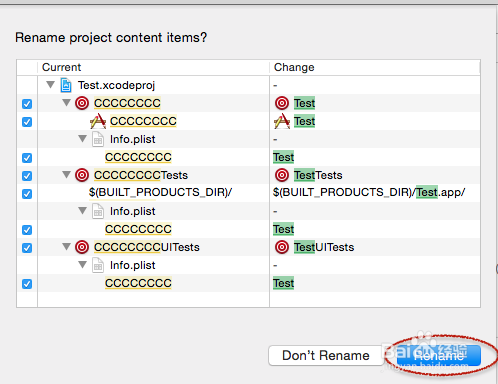
Task: Toggle the $(BUILT_PRODUCTS_DIR)/ row checkbox
Action: click(x=27, y=194)
